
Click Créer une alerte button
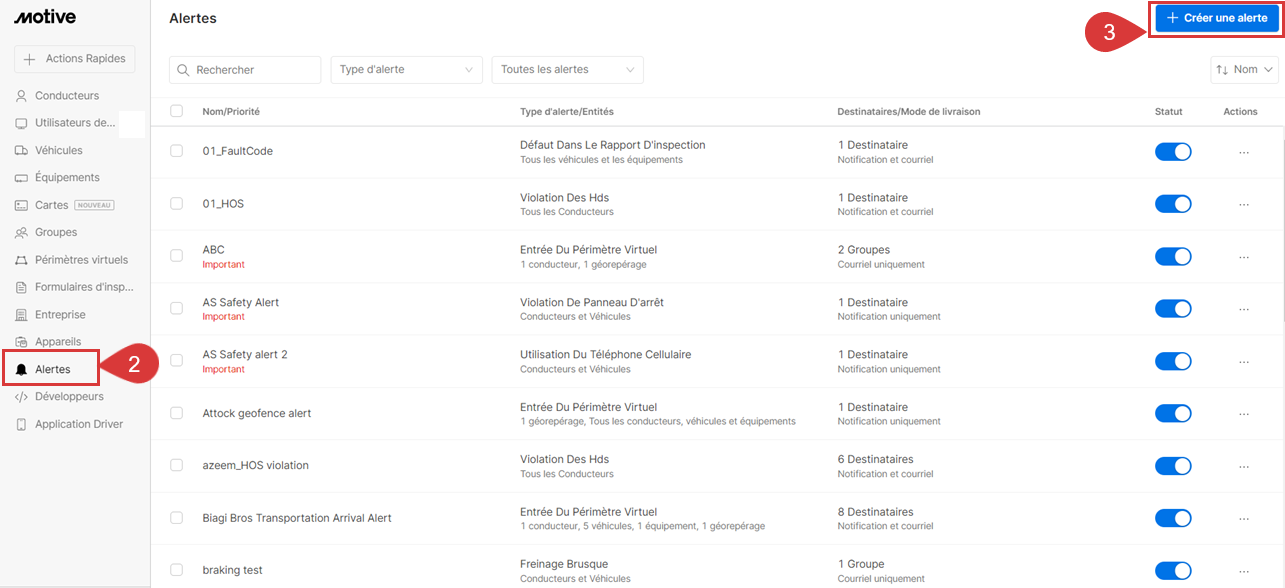[1216, 19]
